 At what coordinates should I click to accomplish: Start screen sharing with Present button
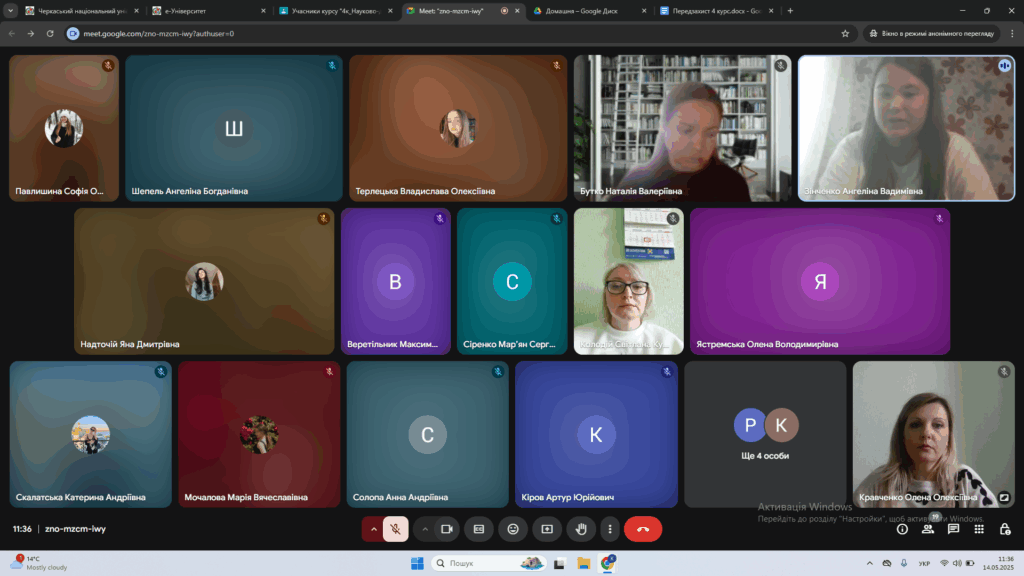pos(547,528)
